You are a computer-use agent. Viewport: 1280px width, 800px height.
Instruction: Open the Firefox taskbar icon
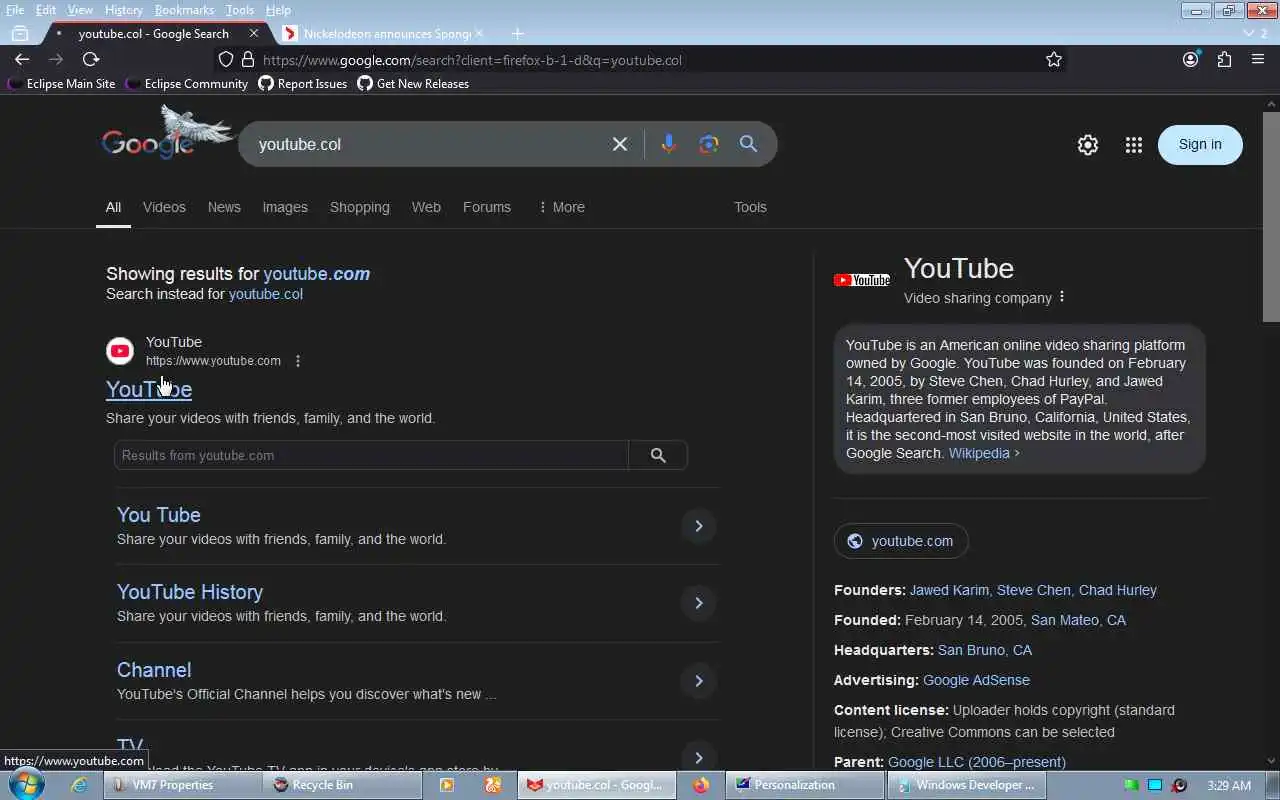click(700, 785)
